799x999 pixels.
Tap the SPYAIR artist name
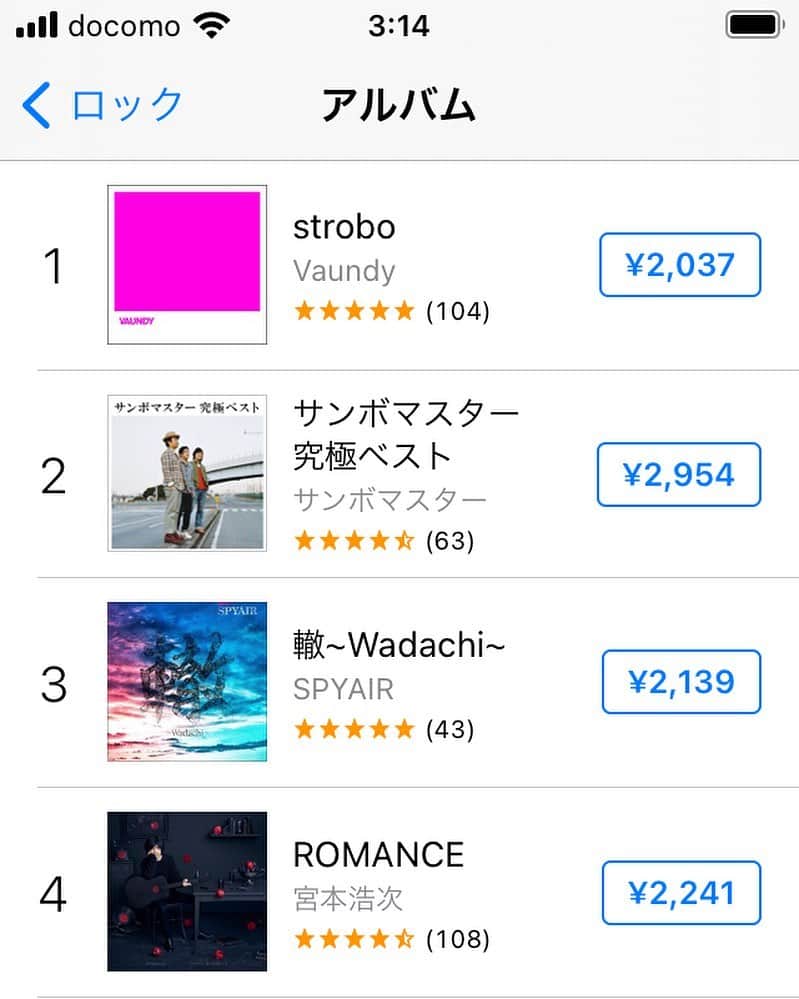click(x=343, y=689)
